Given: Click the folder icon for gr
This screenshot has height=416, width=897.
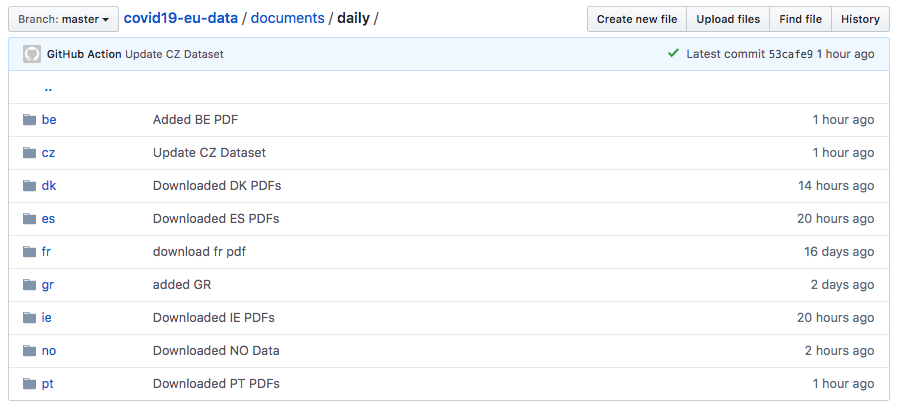Looking at the screenshot, I should click(30, 284).
